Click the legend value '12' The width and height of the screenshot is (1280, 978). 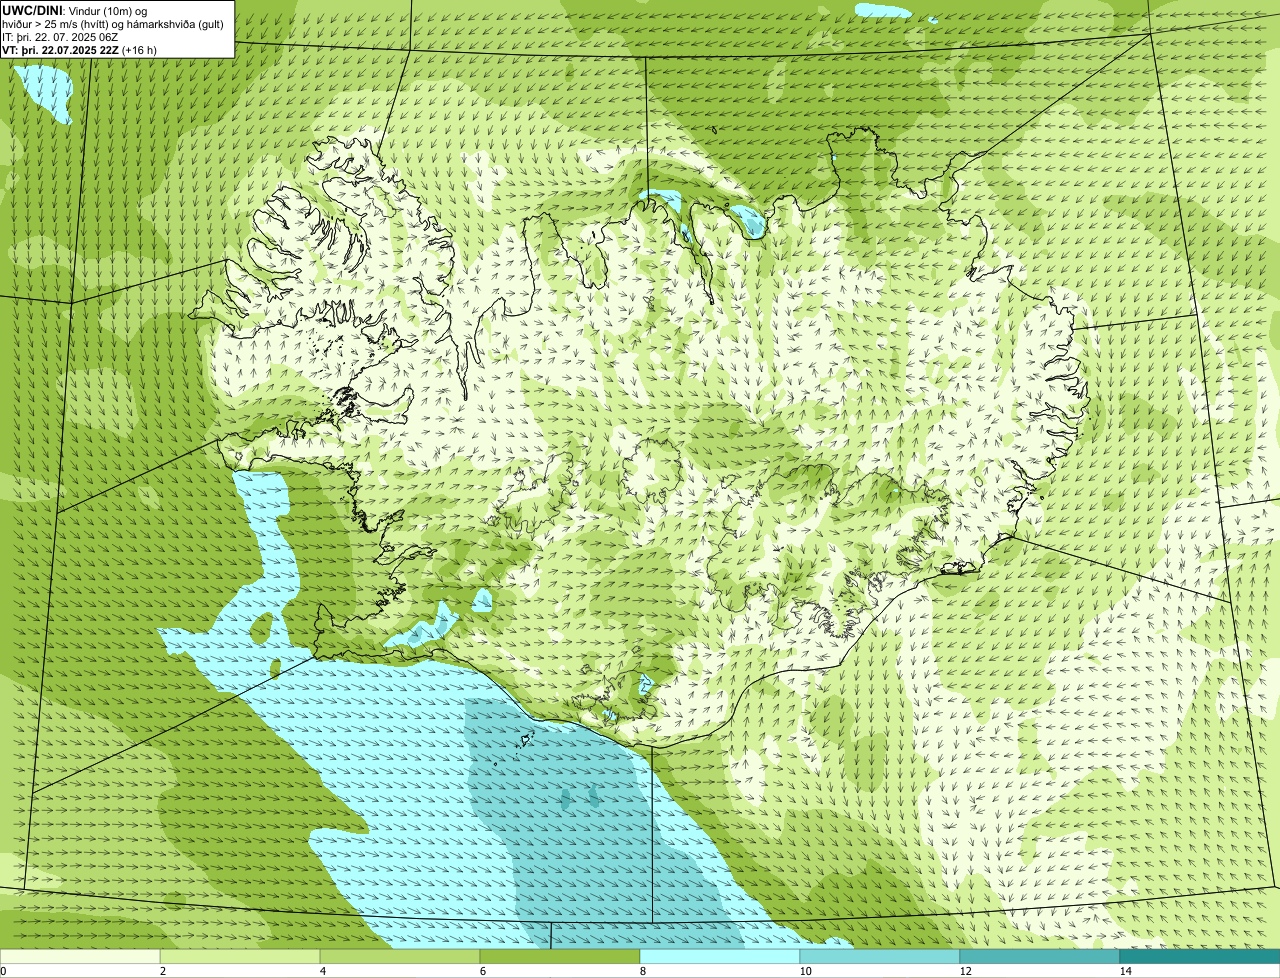(x=965, y=971)
